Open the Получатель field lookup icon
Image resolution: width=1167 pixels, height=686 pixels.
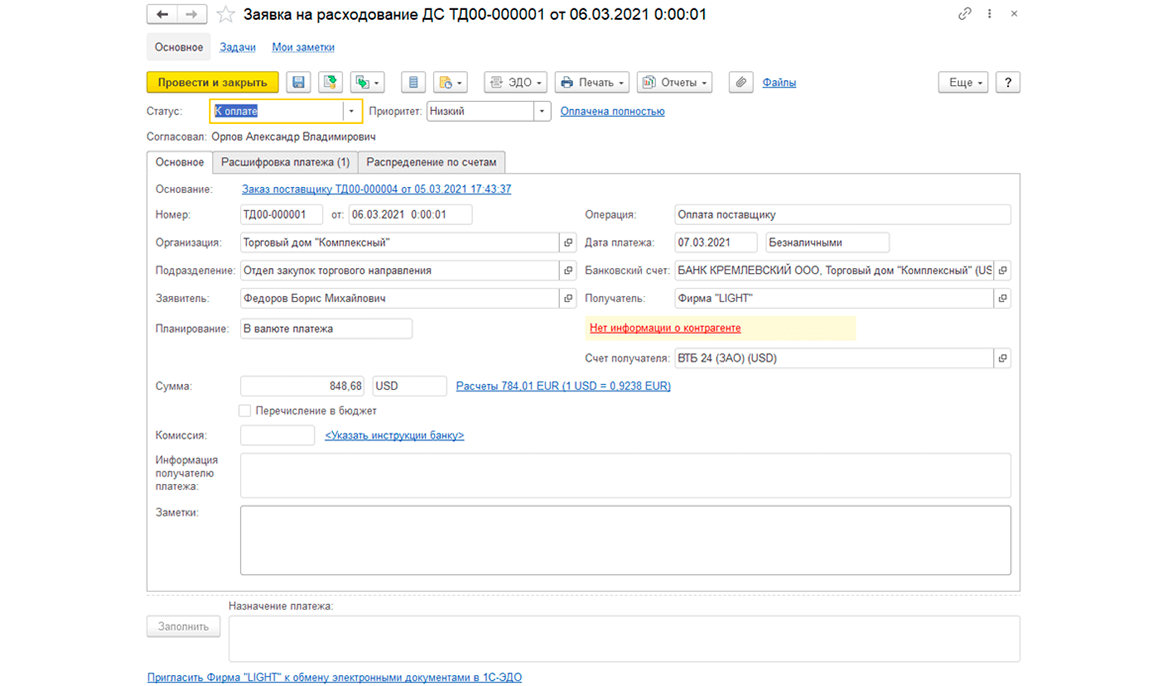1002,299
